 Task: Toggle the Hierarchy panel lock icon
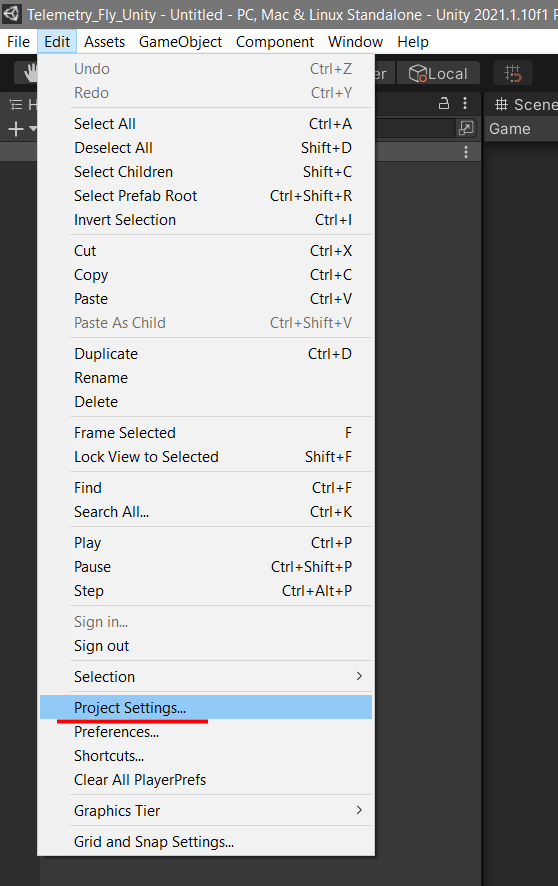click(444, 103)
